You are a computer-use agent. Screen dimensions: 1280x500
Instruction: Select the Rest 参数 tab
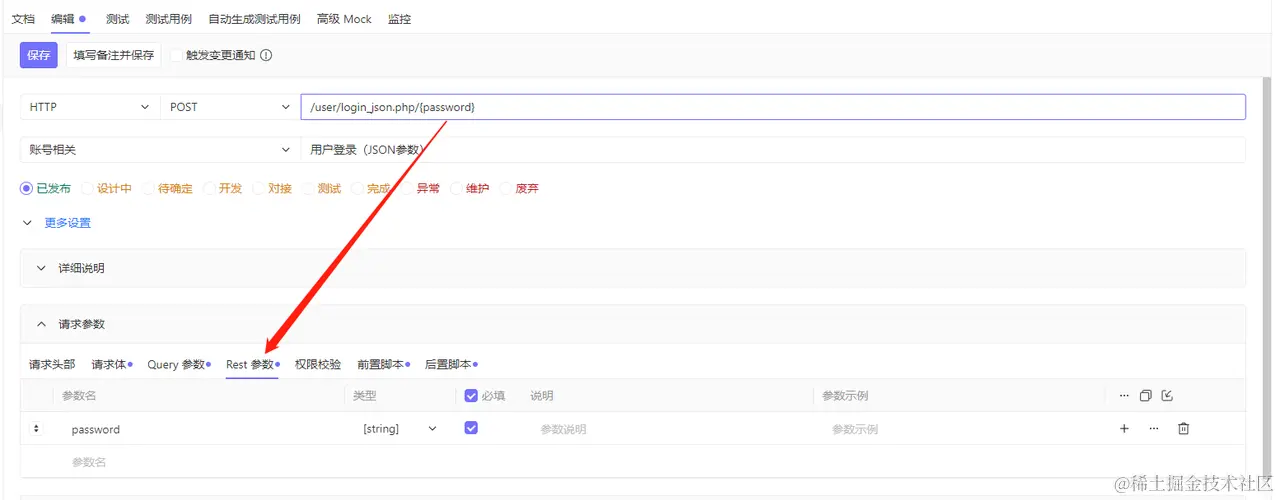click(x=250, y=365)
